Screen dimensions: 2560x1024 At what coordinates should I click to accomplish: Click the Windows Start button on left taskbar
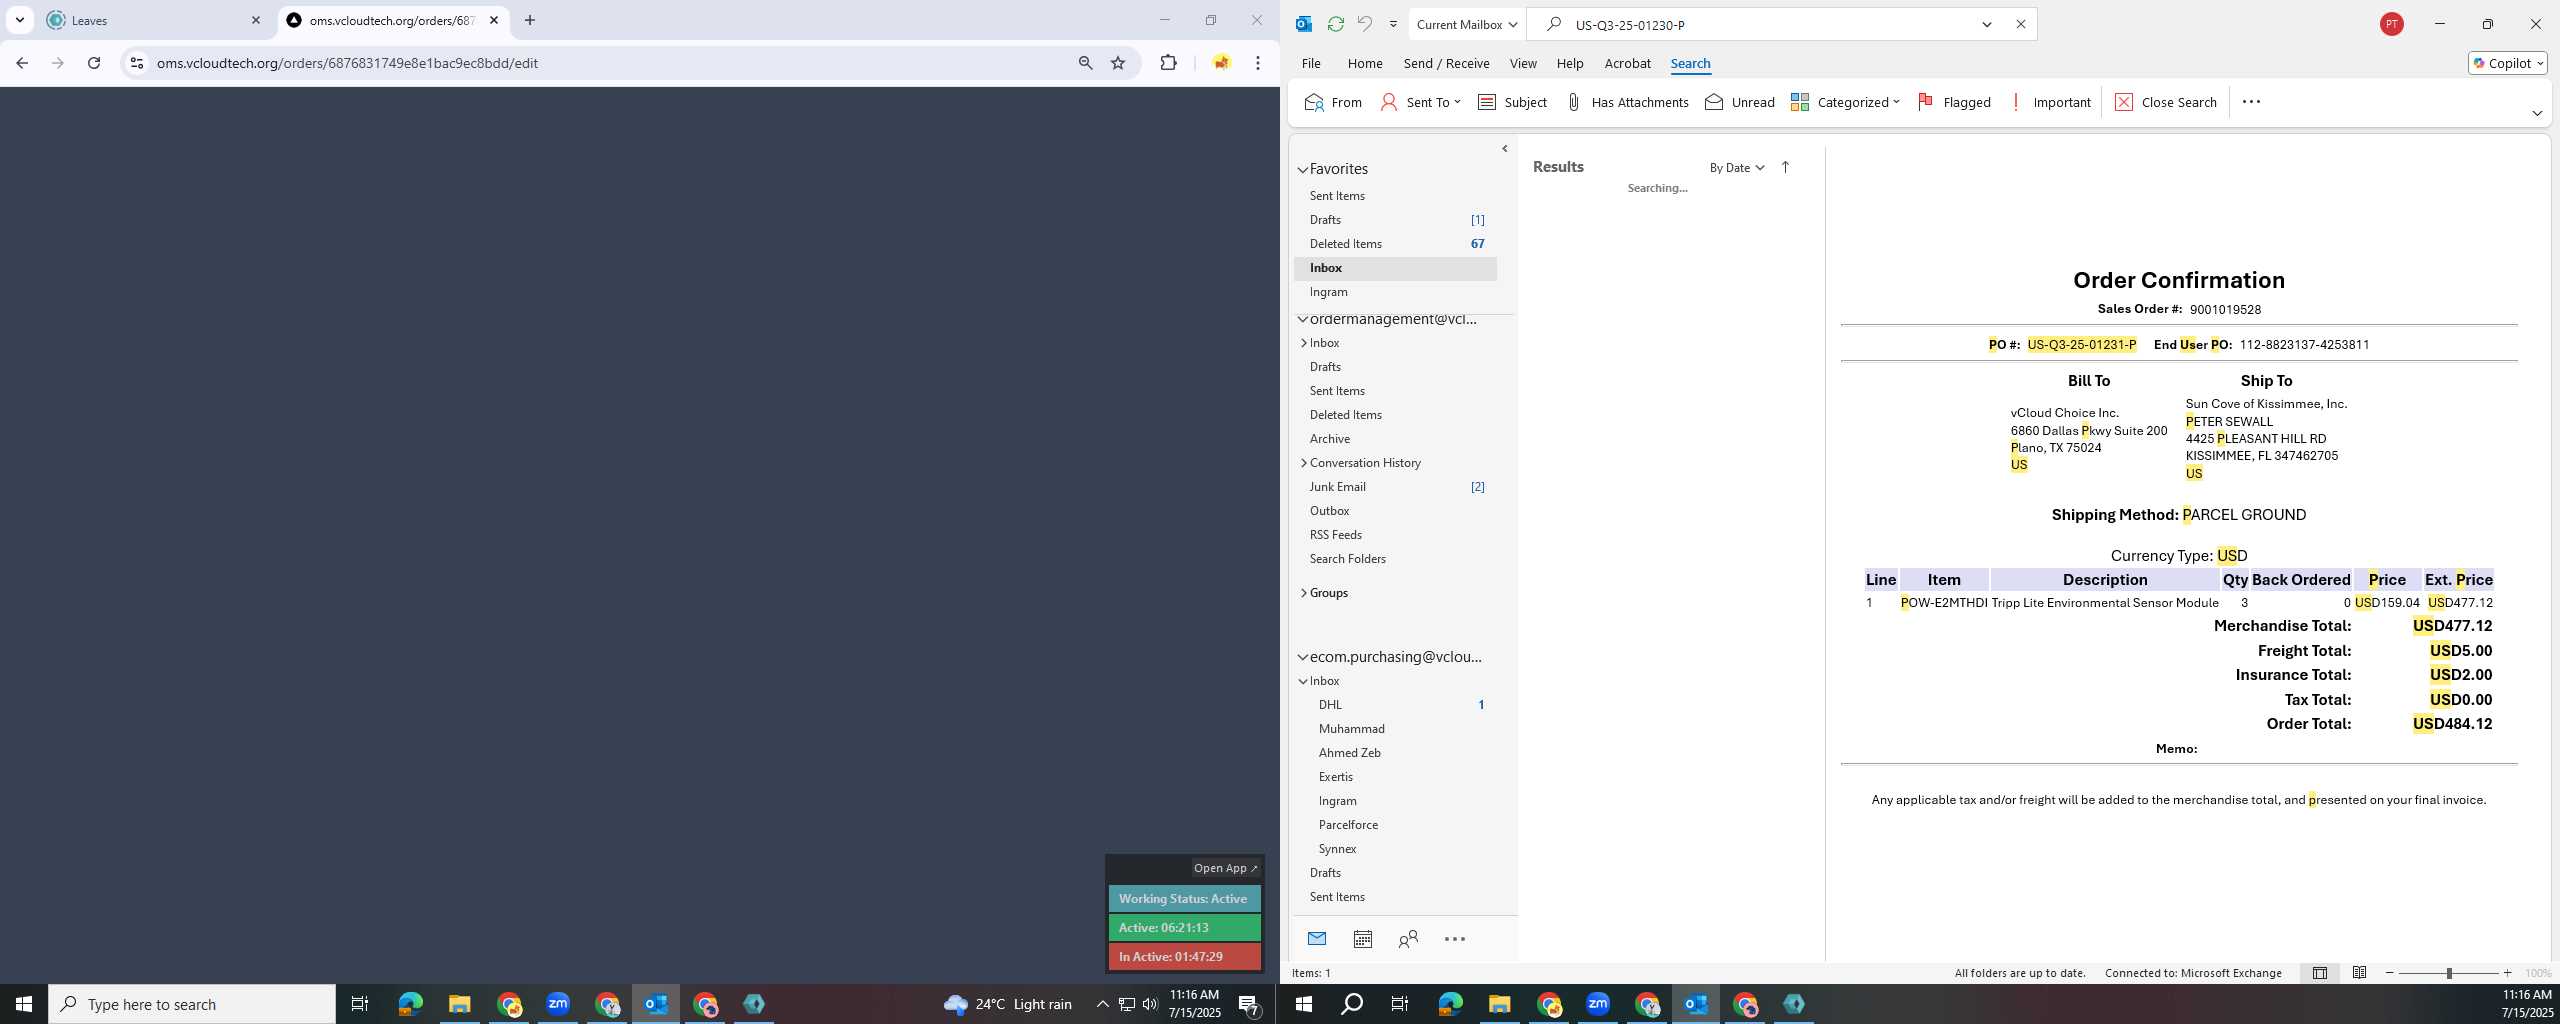pos(24,1004)
